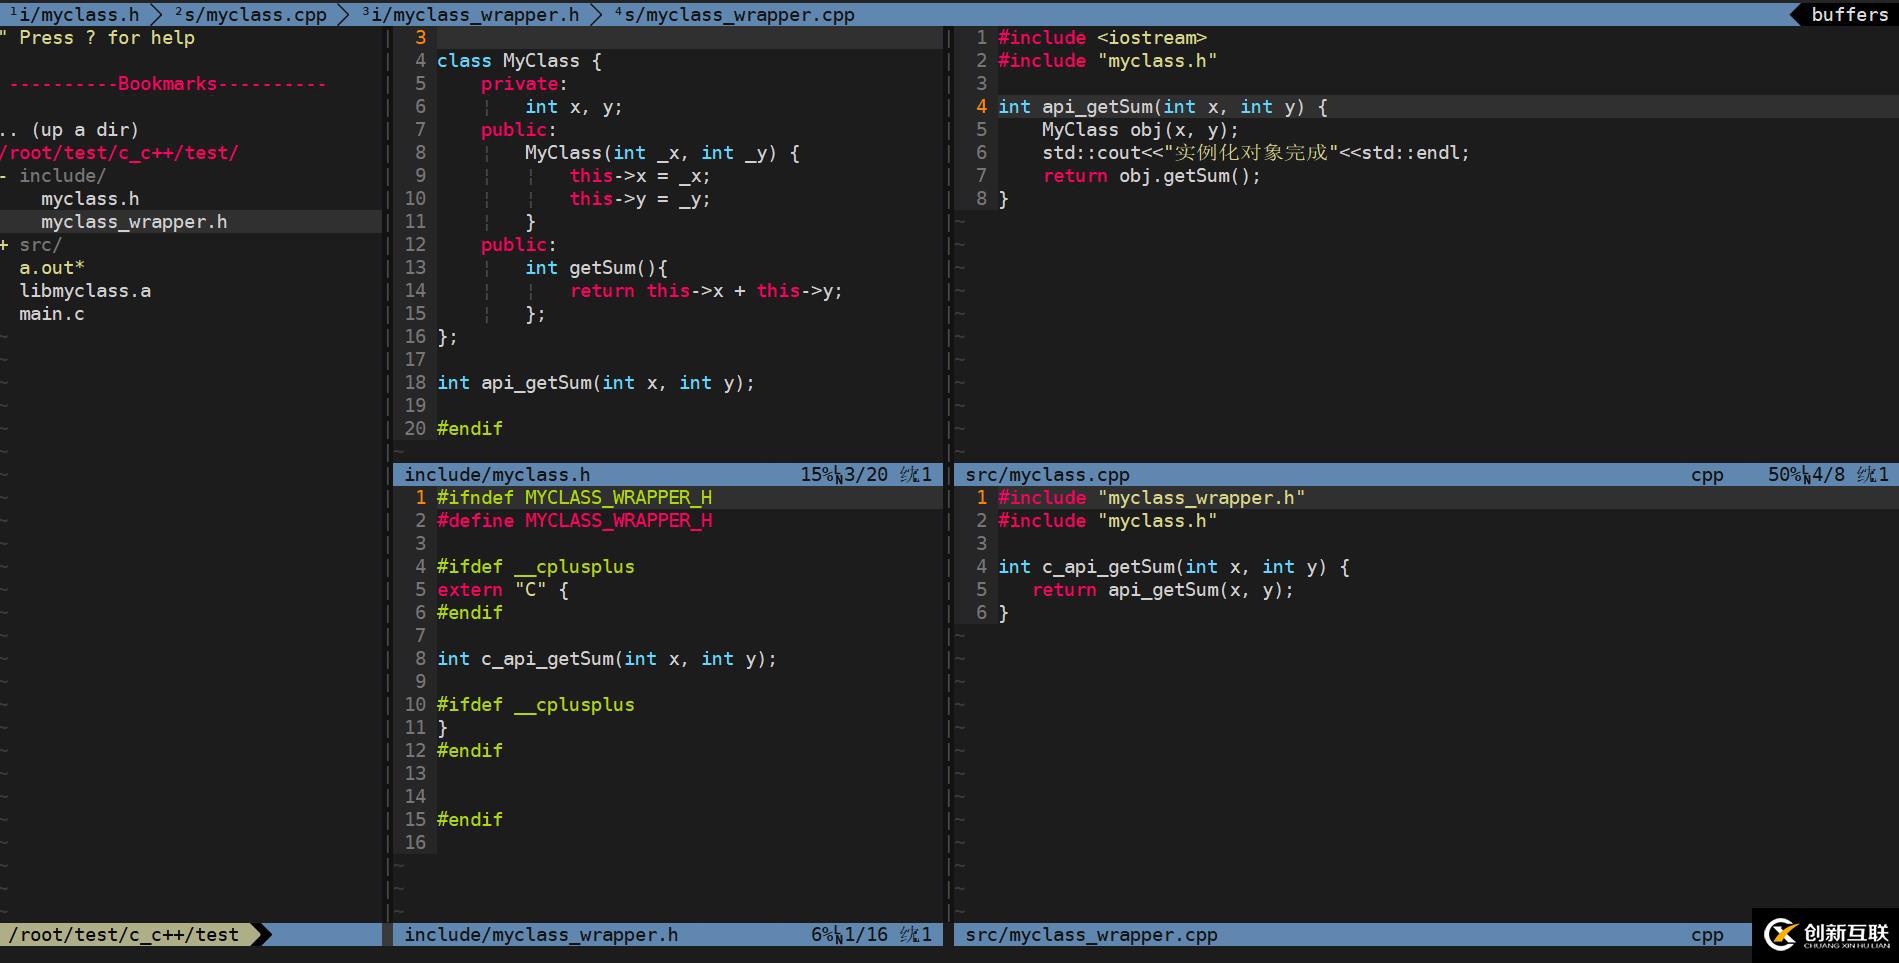Open libmyclass.a in the file tree
This screenshot has height=963, width=1899.
(x=85, y=291)
